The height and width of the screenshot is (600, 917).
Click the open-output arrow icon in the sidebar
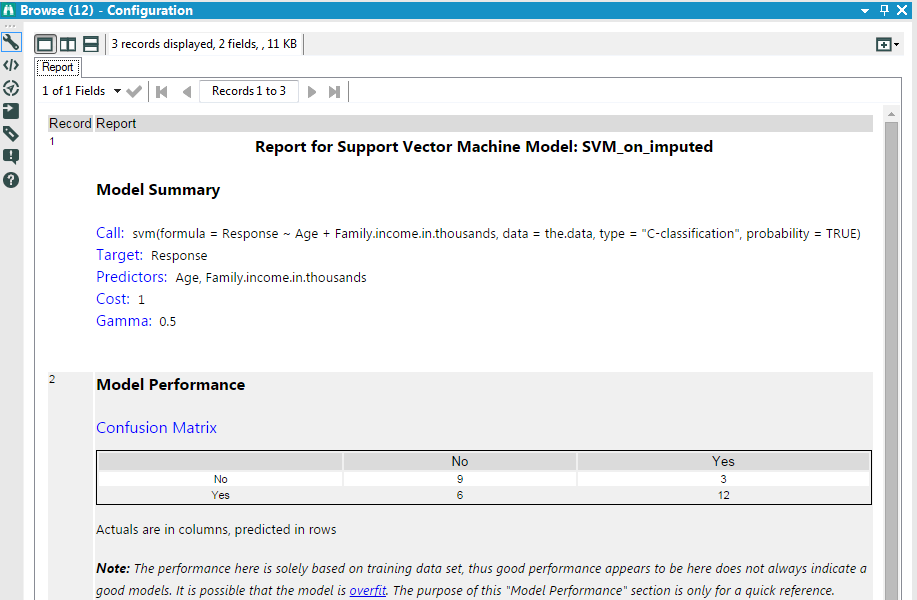11,111
